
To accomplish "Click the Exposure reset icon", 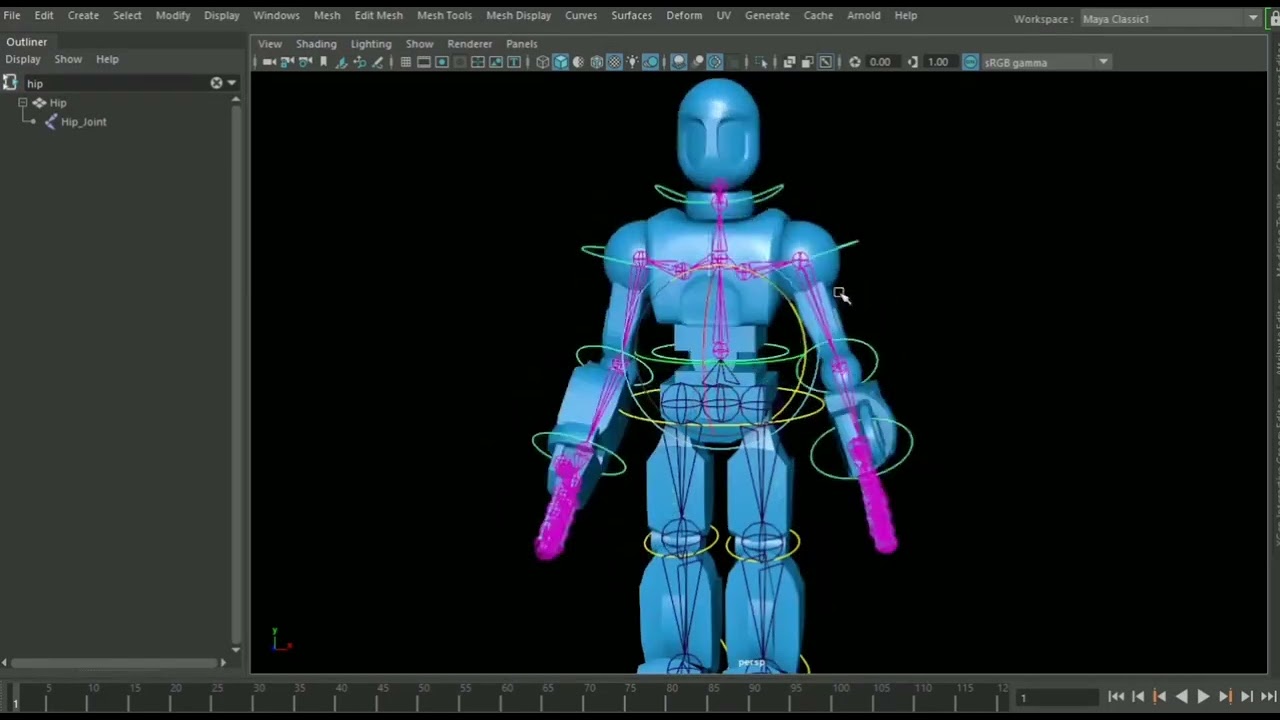I will pos(855,62).
